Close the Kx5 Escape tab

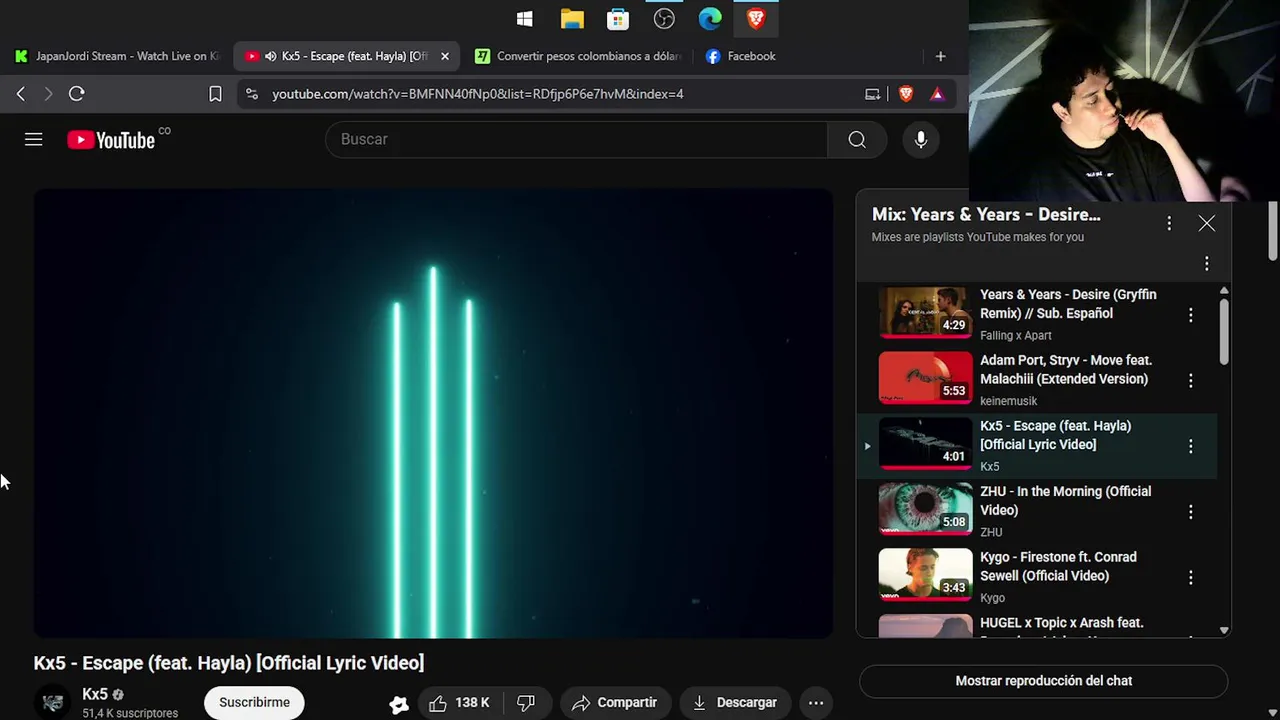pyautogui.click(x=445, y=57)
